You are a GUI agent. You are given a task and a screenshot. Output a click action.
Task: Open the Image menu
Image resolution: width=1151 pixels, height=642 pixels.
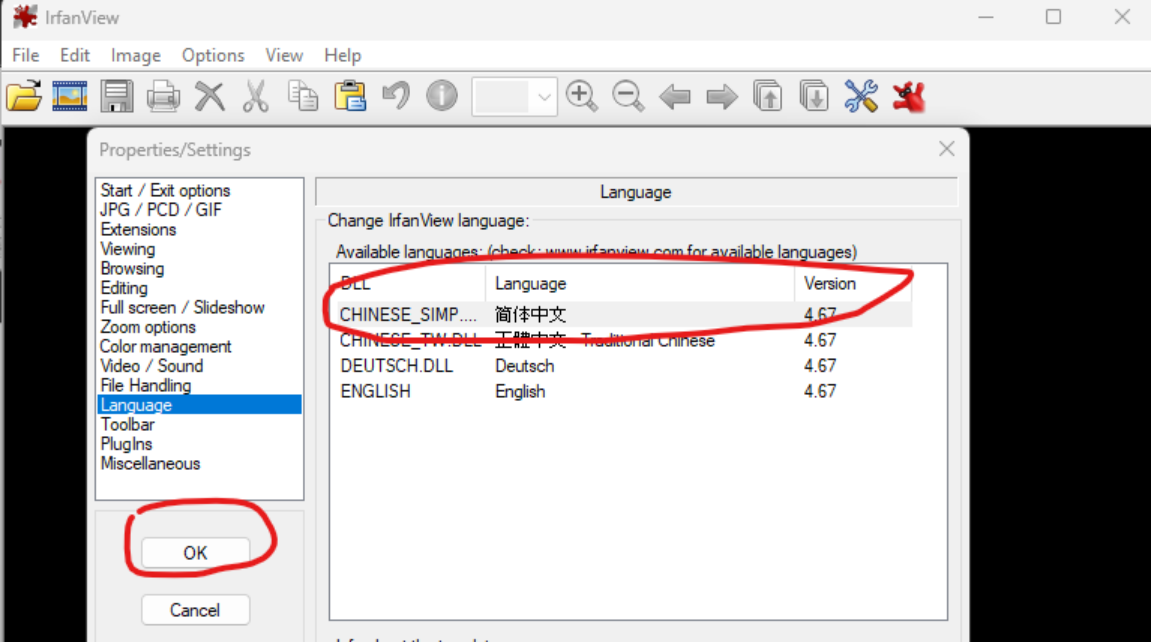(x=136, y=56)
